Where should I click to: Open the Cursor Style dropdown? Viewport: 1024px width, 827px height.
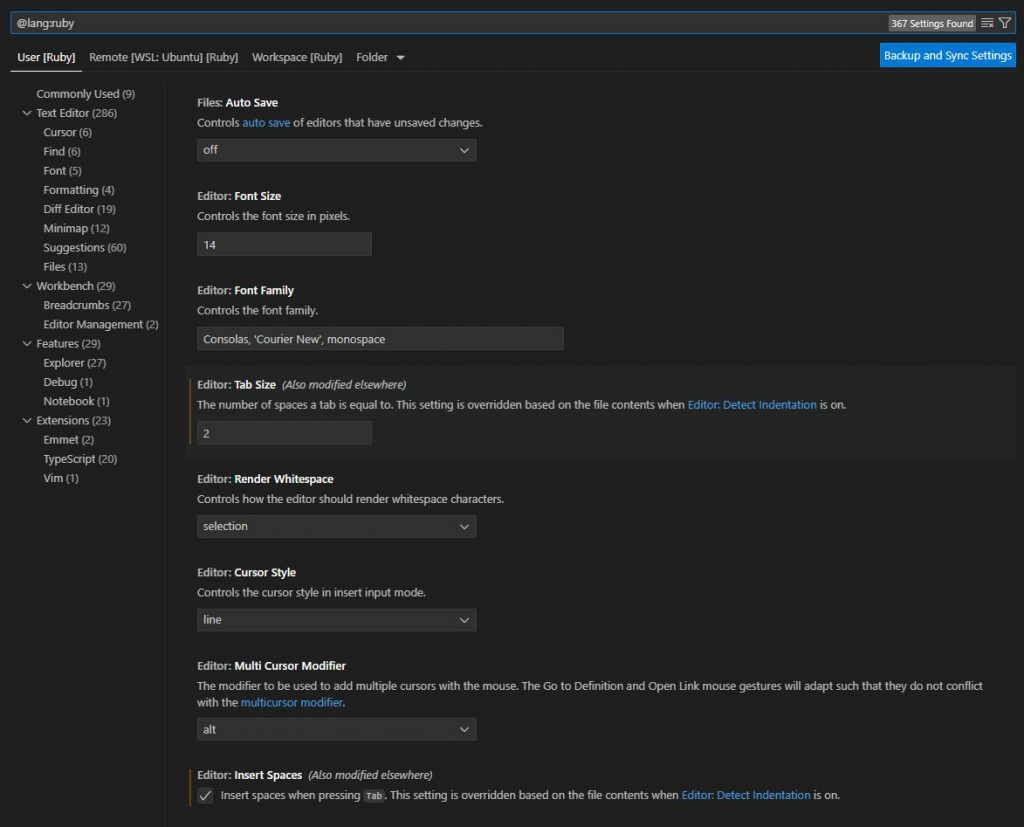(336, 620)
